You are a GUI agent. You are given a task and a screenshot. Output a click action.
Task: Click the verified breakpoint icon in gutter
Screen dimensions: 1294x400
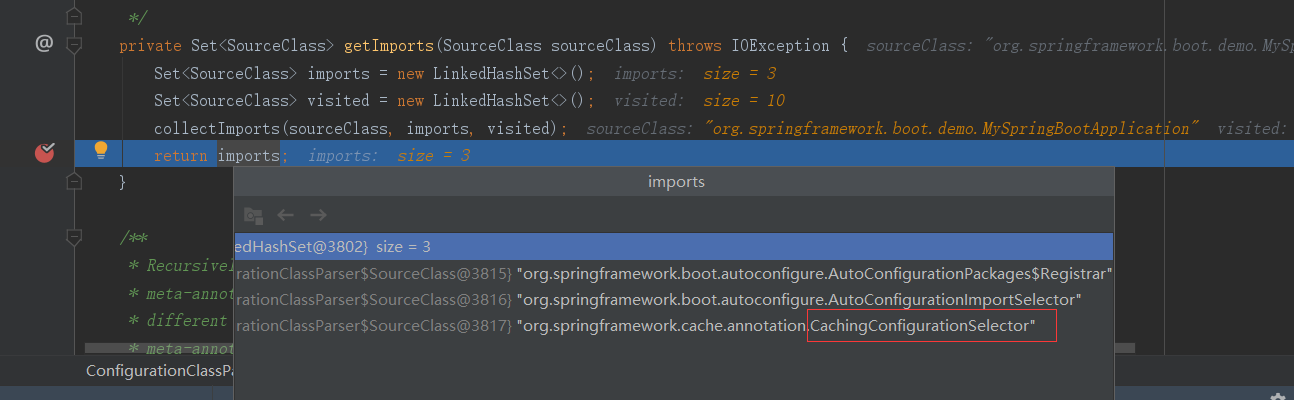45,153
